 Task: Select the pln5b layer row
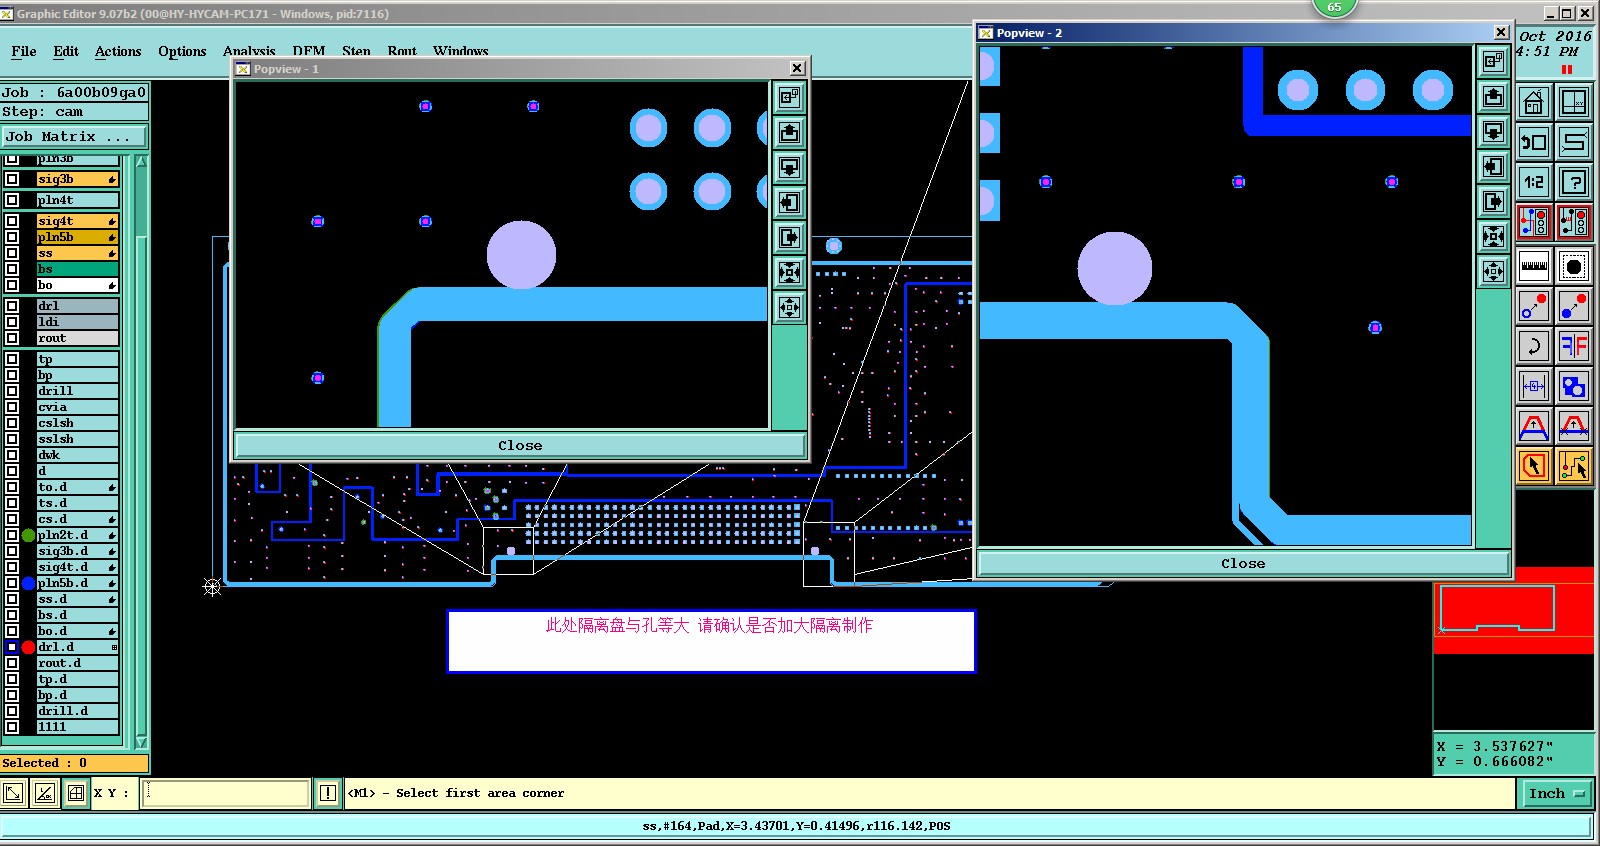click(77, 237)
